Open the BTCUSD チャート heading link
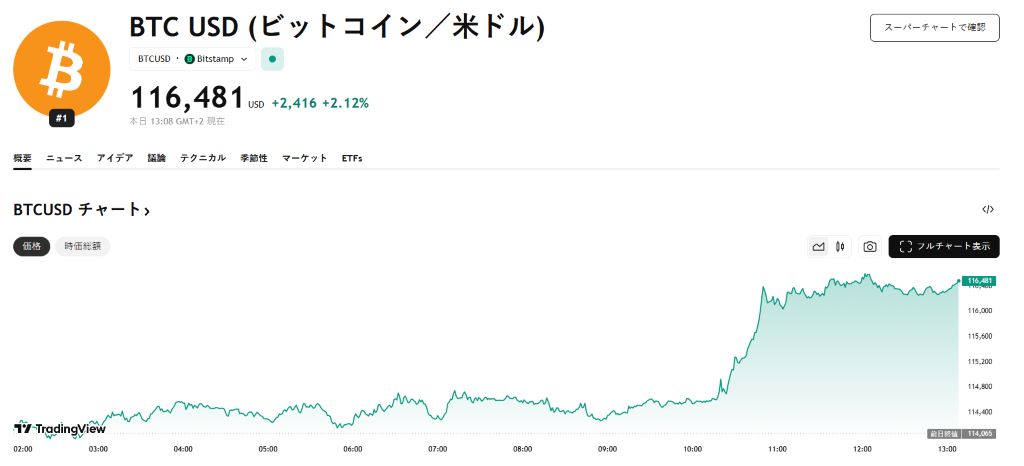1024x466 pixels. (81, 210)
